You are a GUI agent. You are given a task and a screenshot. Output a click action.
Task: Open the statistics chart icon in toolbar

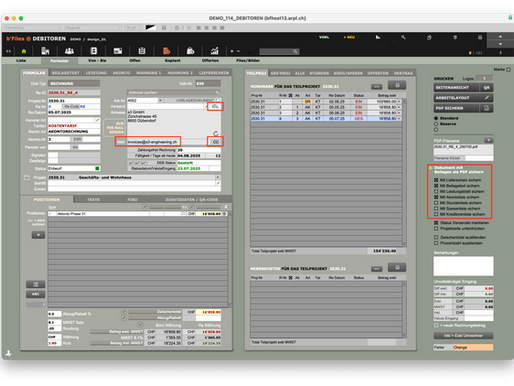pyautogui.click(x=214, y=51)
